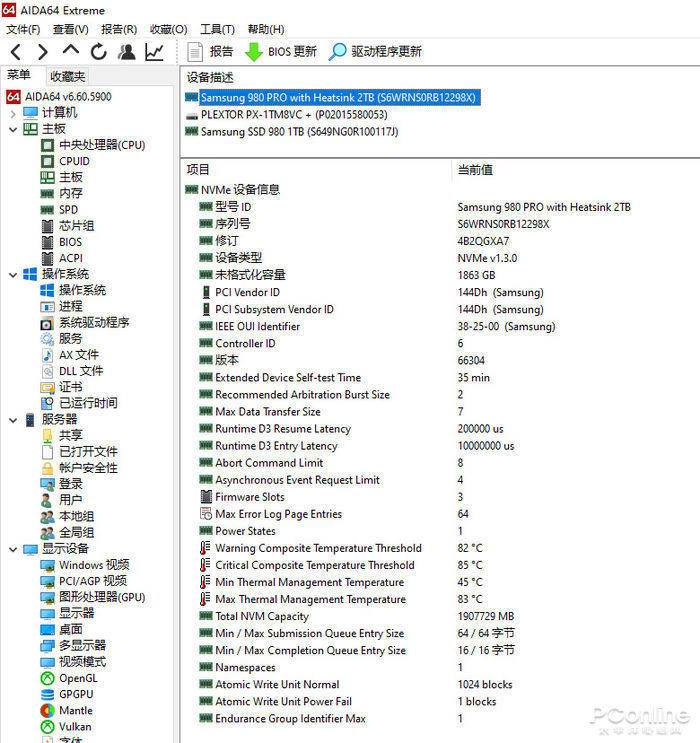Open the 查看(V) menu

coord(71,29)
